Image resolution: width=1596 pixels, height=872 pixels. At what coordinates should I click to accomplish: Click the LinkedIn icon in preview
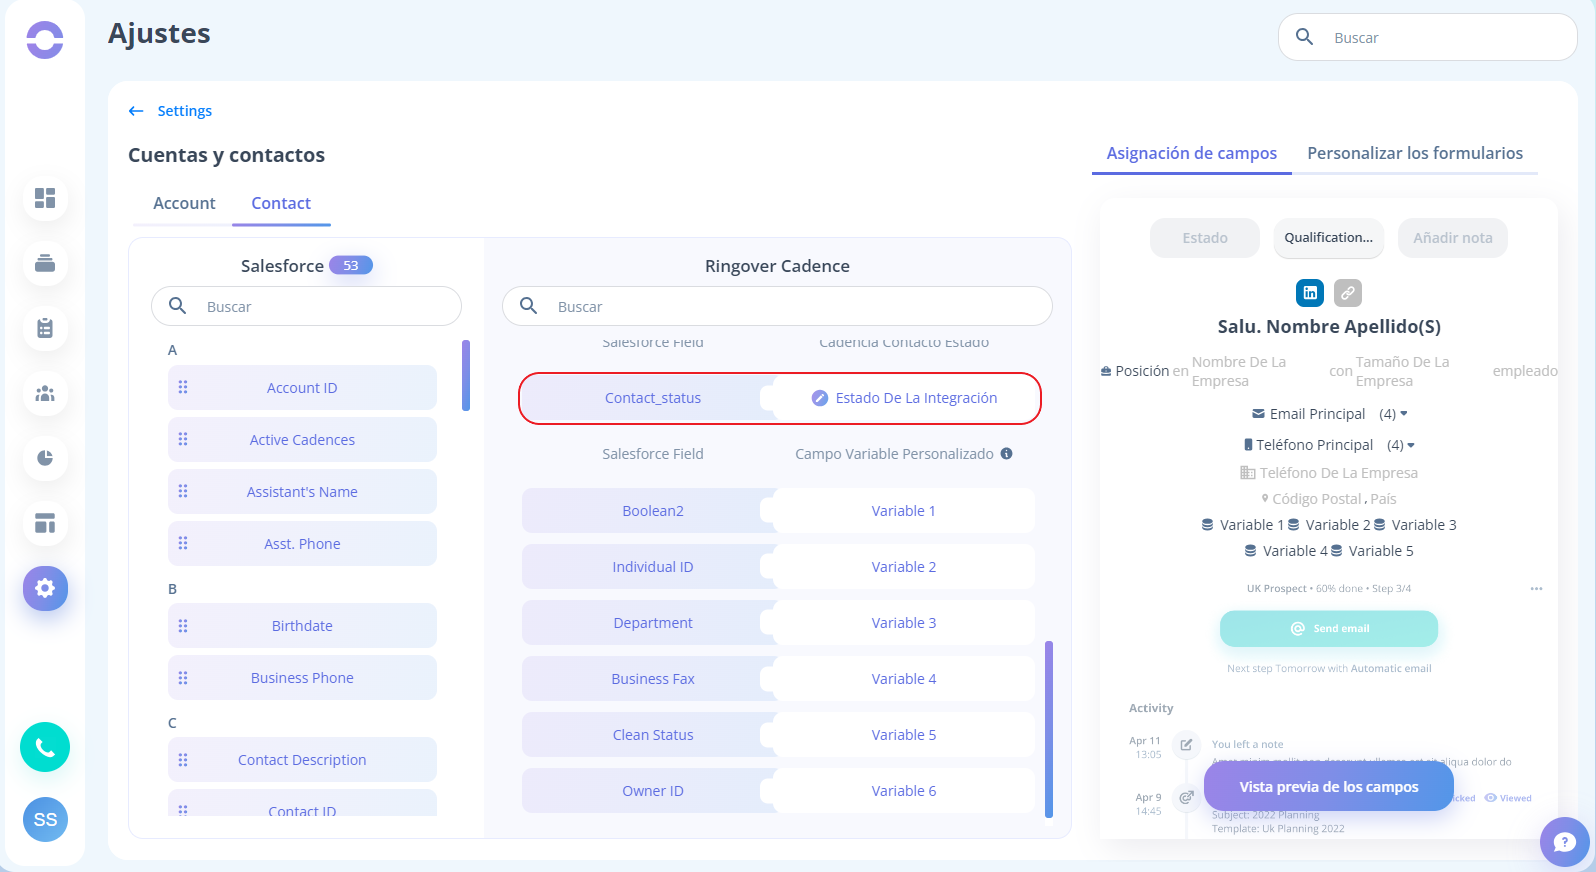[1310, 293]
